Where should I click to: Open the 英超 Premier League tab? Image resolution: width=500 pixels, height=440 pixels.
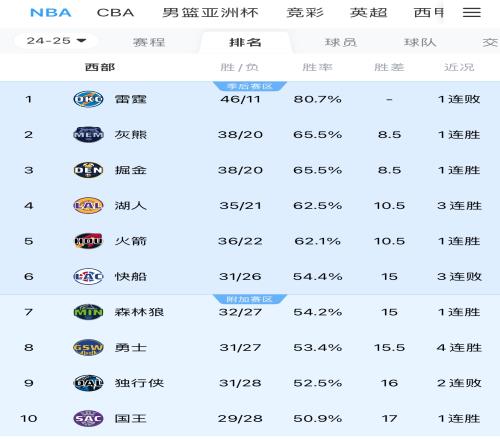click(368, 13)
